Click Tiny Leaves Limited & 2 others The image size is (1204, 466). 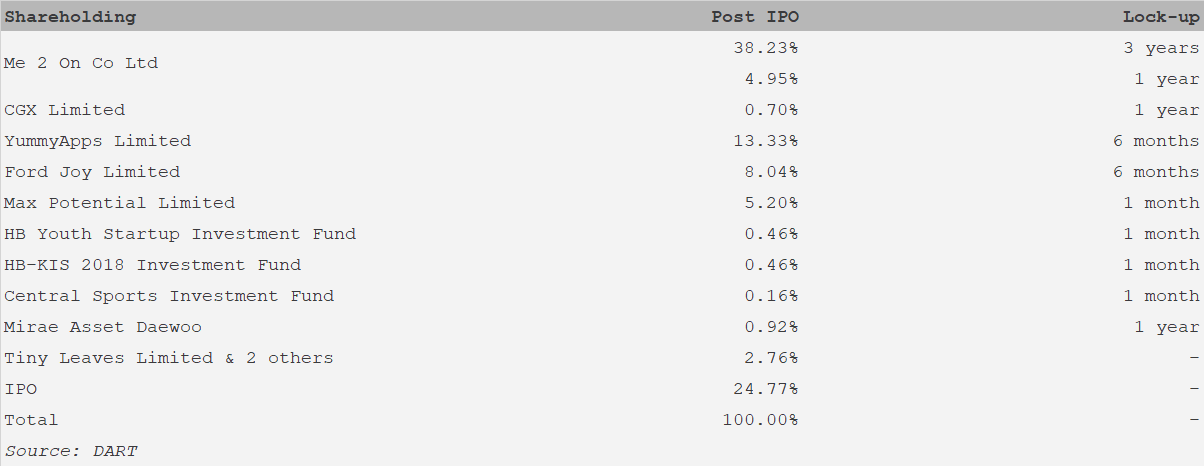[169, 358]
